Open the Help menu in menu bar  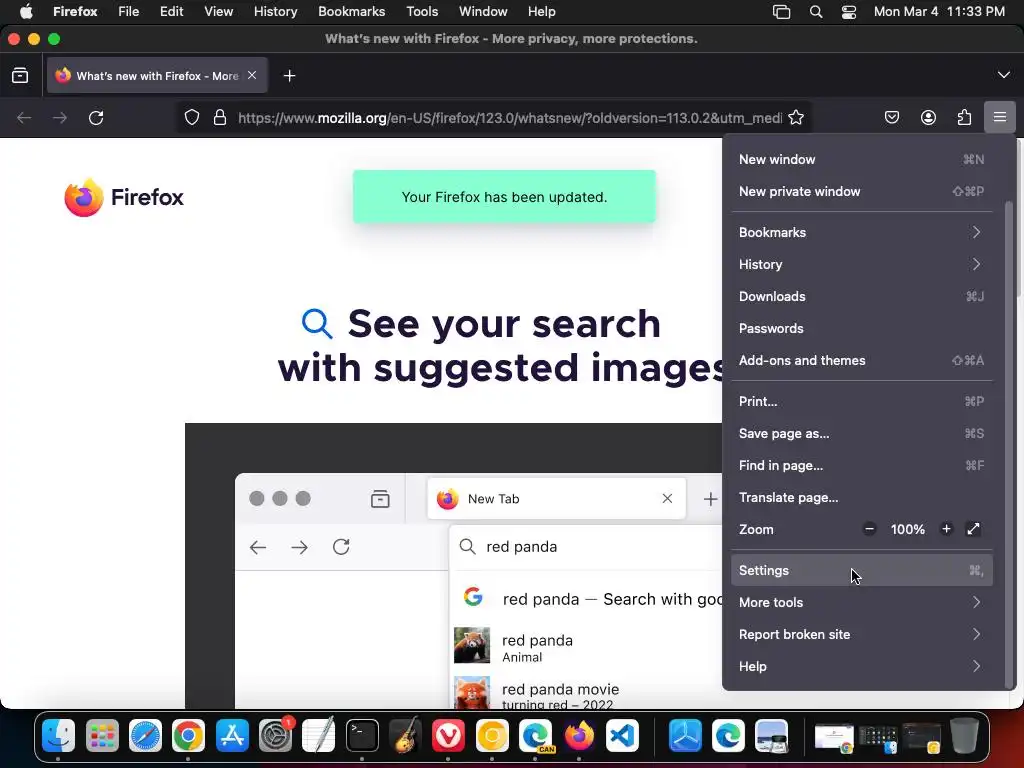pos(541,12)
